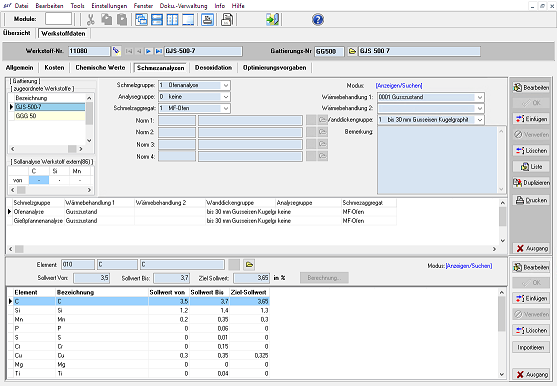Click upper Löschen button
The image size is (557, 386).
531,151
